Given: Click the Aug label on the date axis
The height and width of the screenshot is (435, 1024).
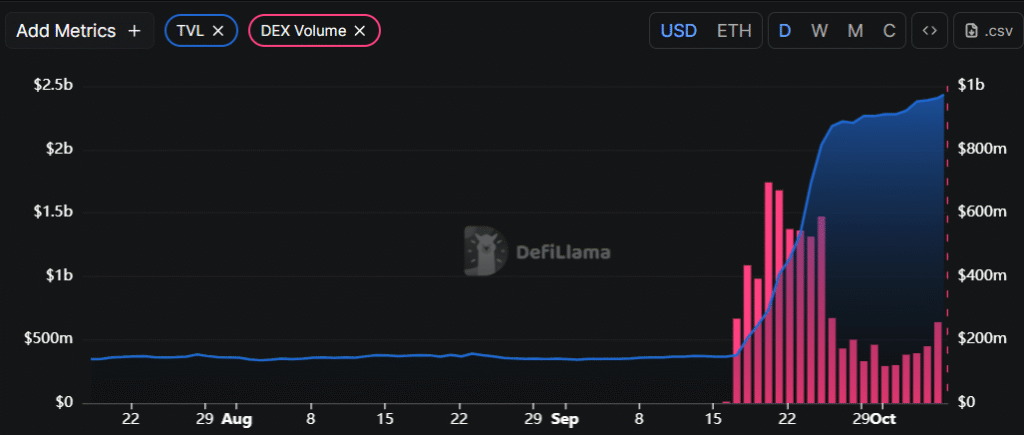Looking at the screenshot, I should pos(237,420).
